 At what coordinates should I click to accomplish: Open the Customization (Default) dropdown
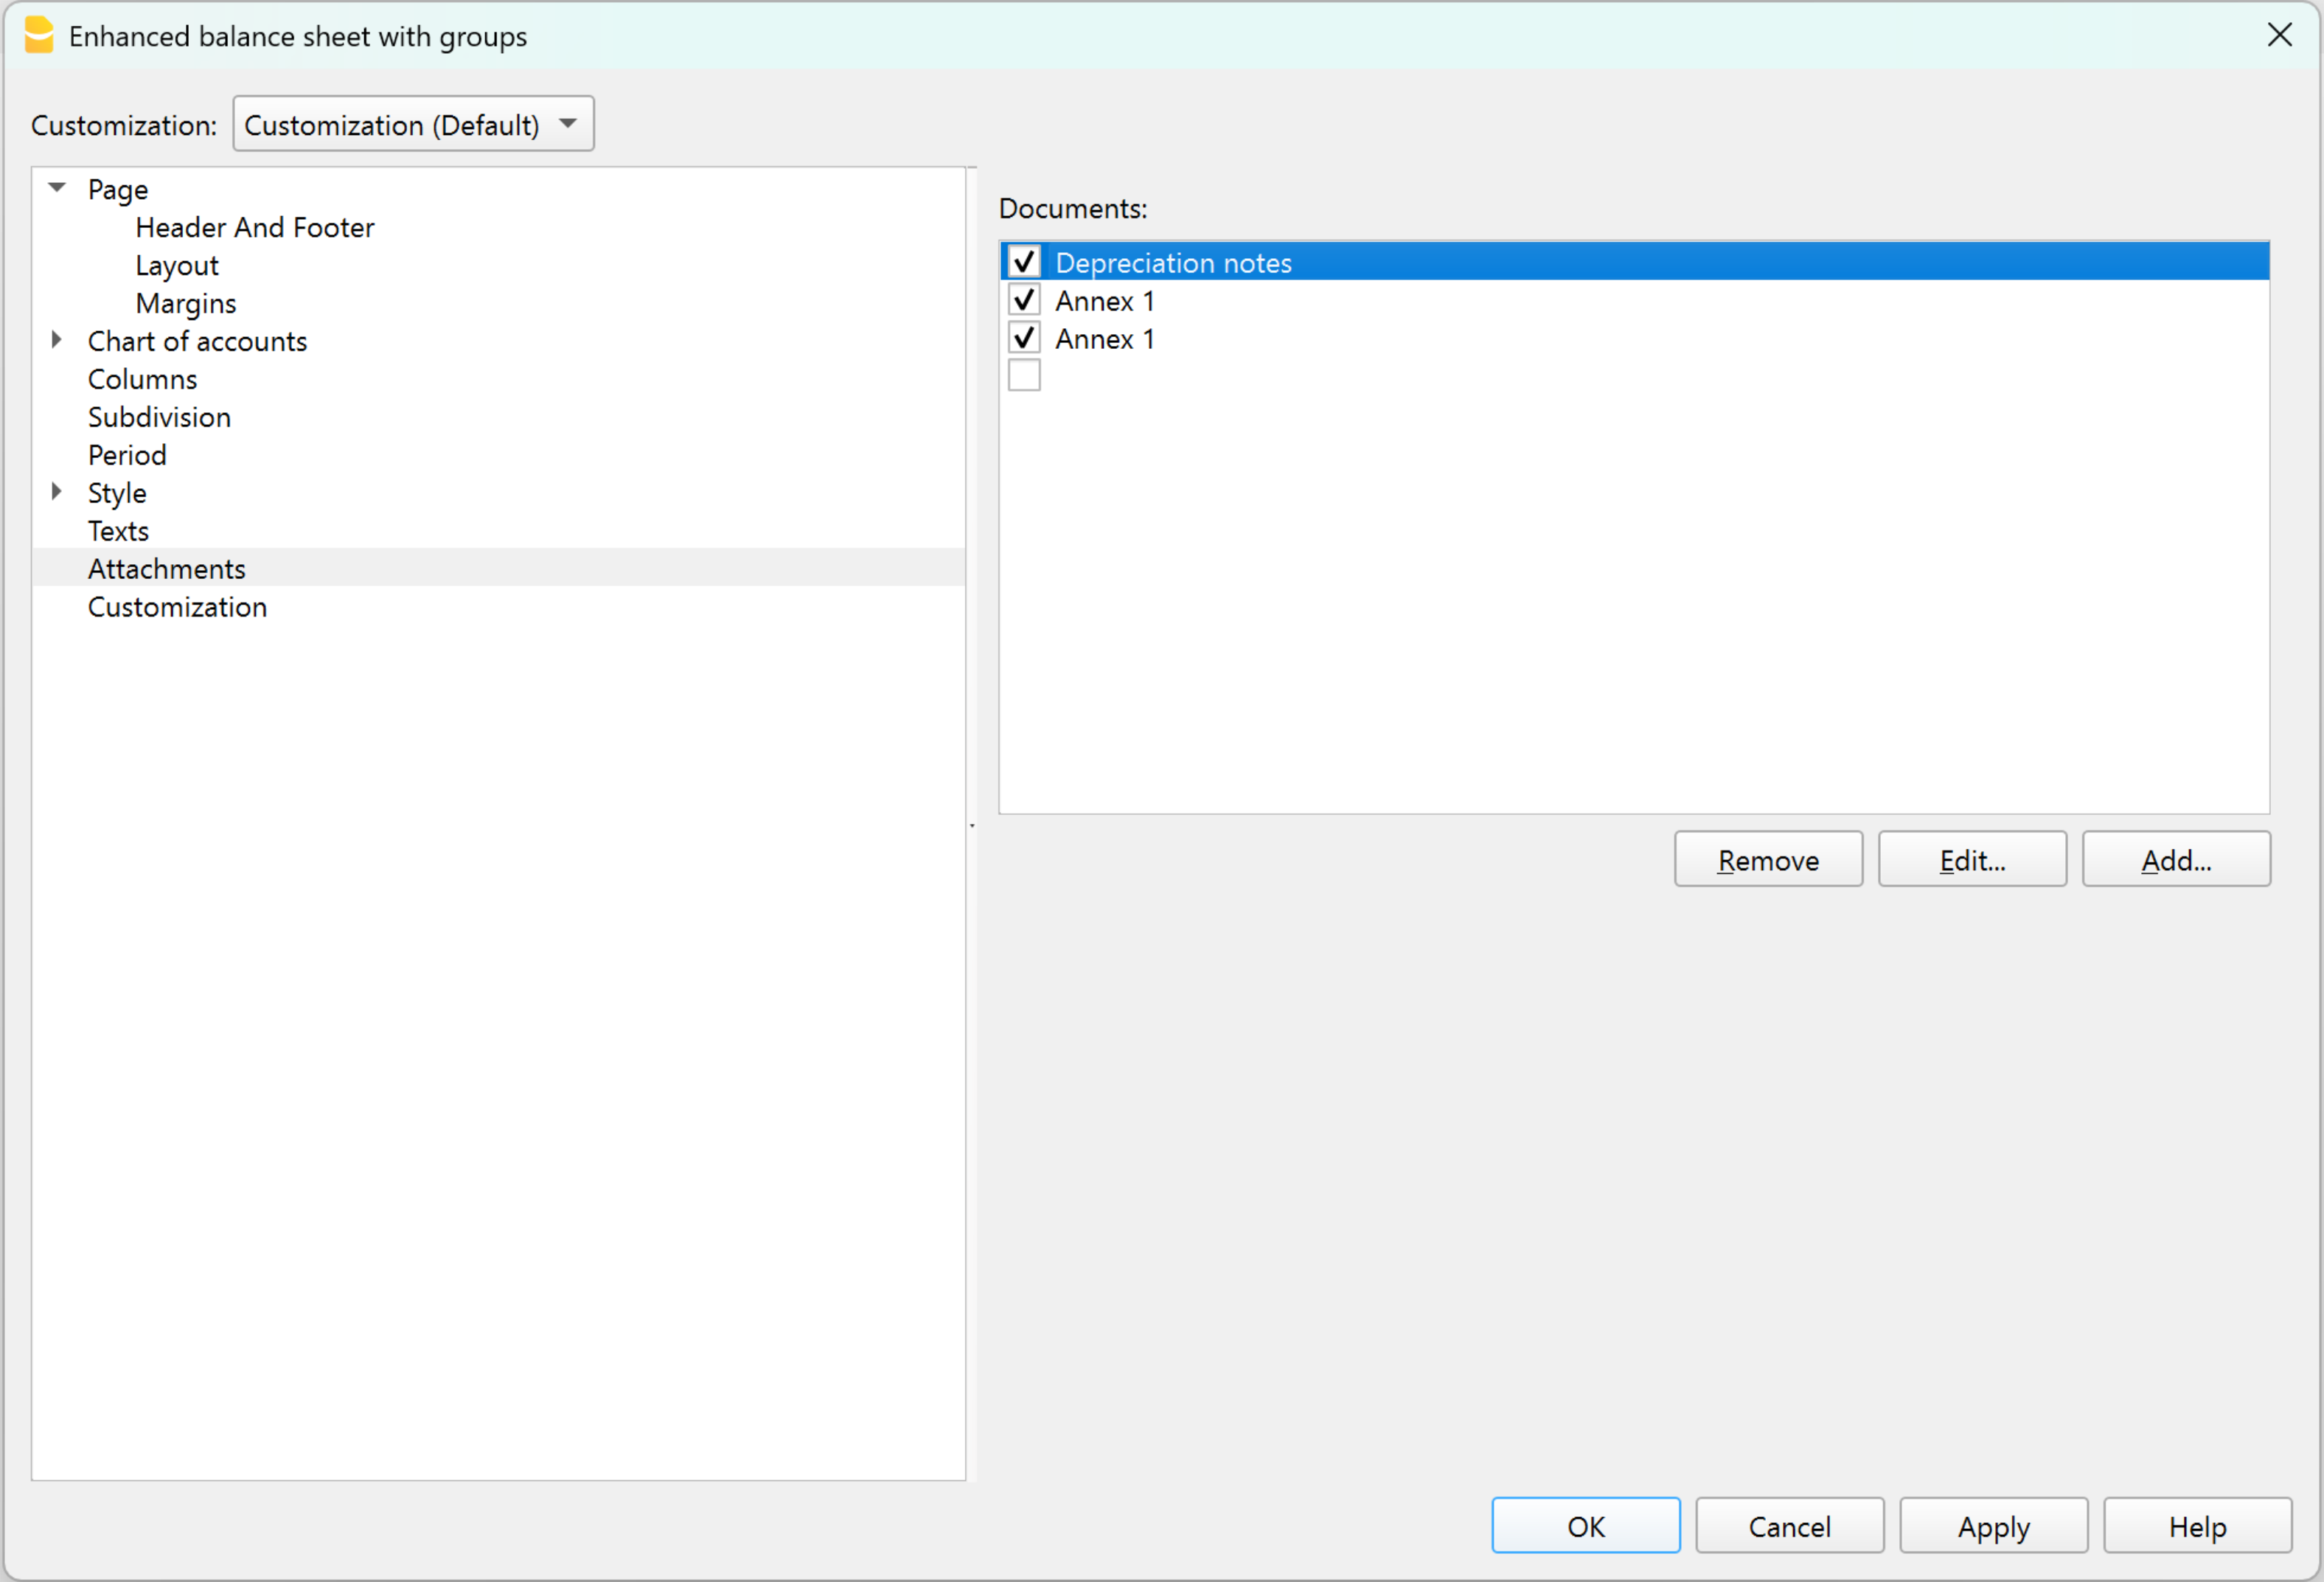413,124
